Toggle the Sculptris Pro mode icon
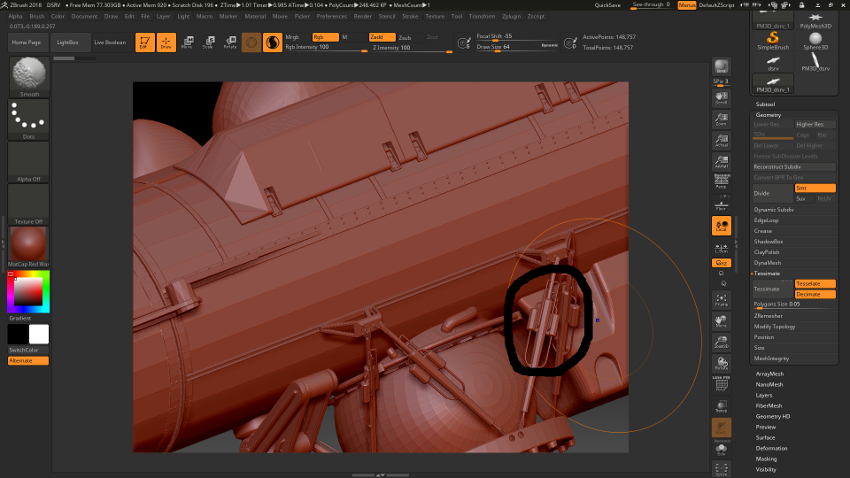The width and height of the screenshot is (850, 478). click(x=272, y=42)
